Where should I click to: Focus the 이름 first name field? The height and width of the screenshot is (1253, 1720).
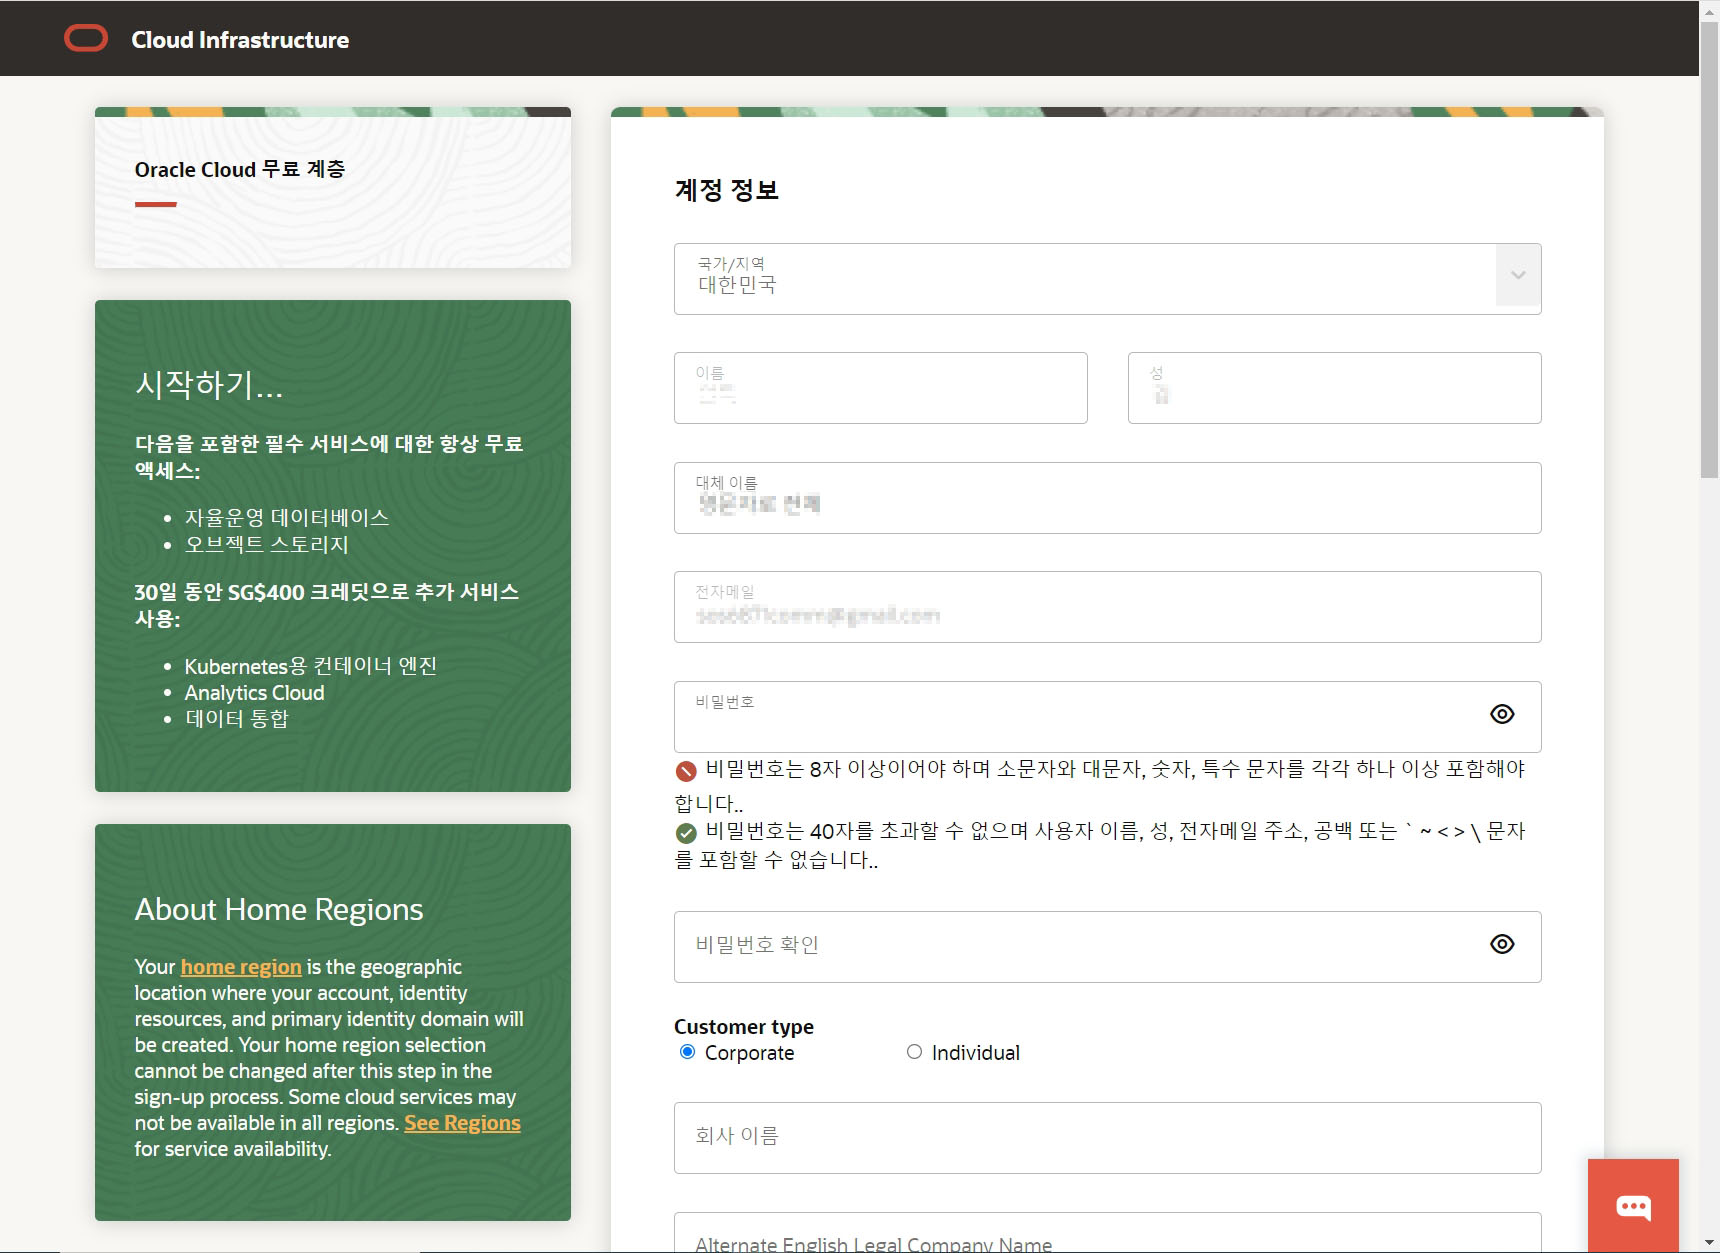[x=880, y=388]
